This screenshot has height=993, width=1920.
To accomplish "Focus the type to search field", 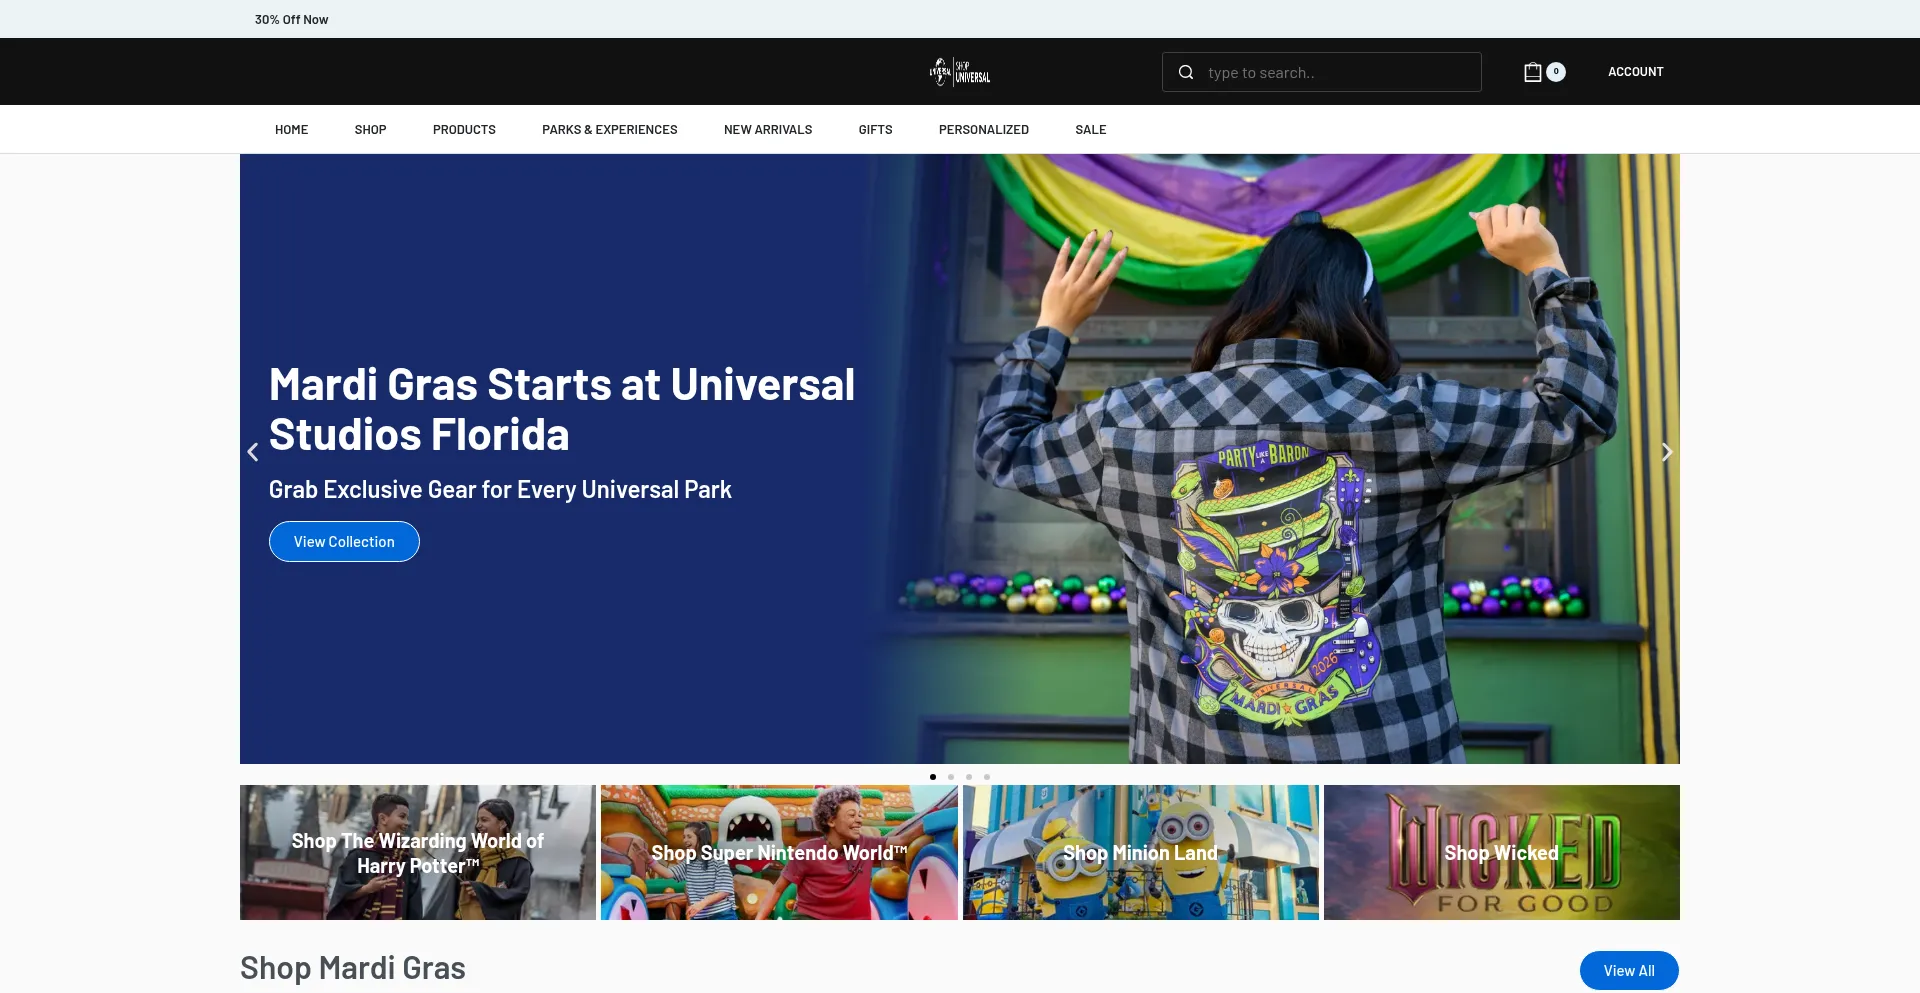I will [x=1322, y=72].
